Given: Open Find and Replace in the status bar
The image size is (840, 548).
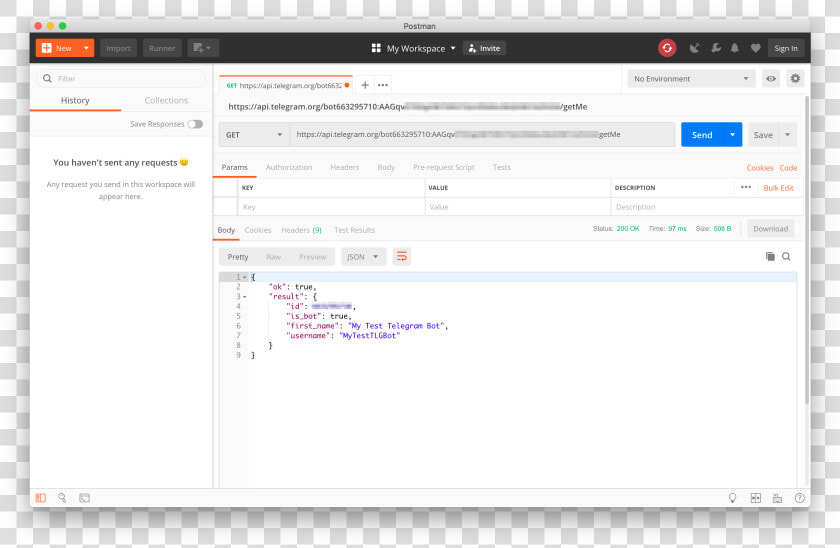Looking at the screenshot, I should coord(62,498).
